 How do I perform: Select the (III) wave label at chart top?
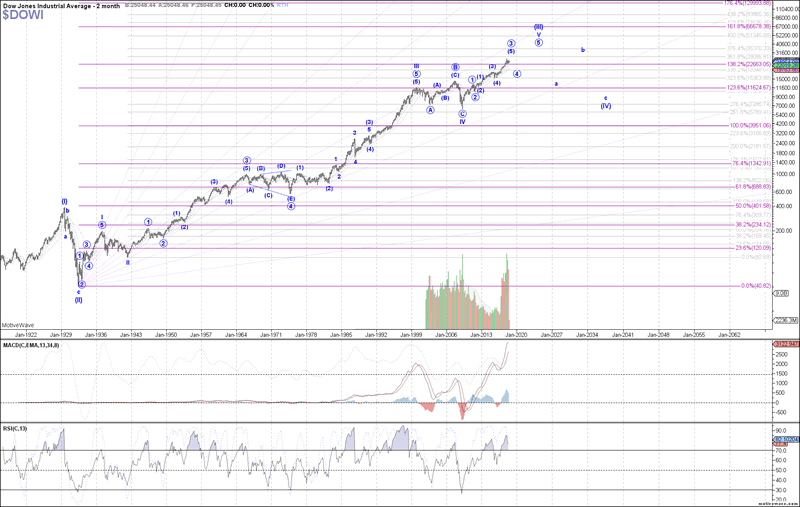coord(538,26)
